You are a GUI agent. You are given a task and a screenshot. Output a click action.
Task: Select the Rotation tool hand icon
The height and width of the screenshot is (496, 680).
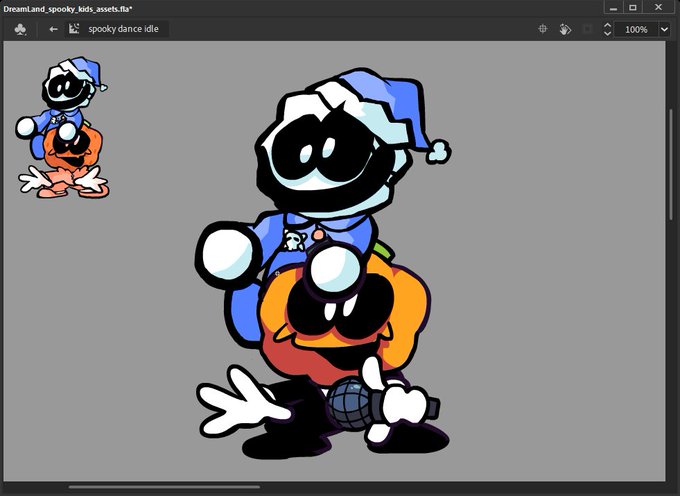565,29
